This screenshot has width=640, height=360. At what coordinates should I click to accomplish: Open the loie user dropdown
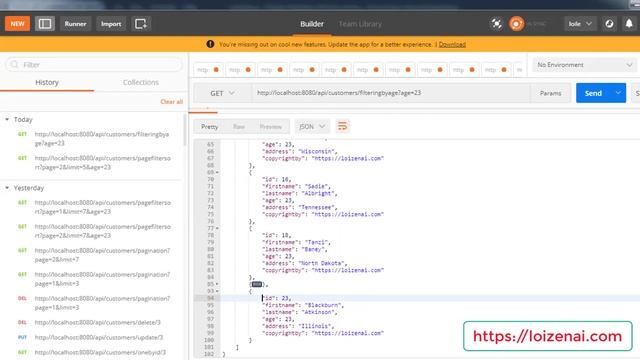click(x=580, y=24)
